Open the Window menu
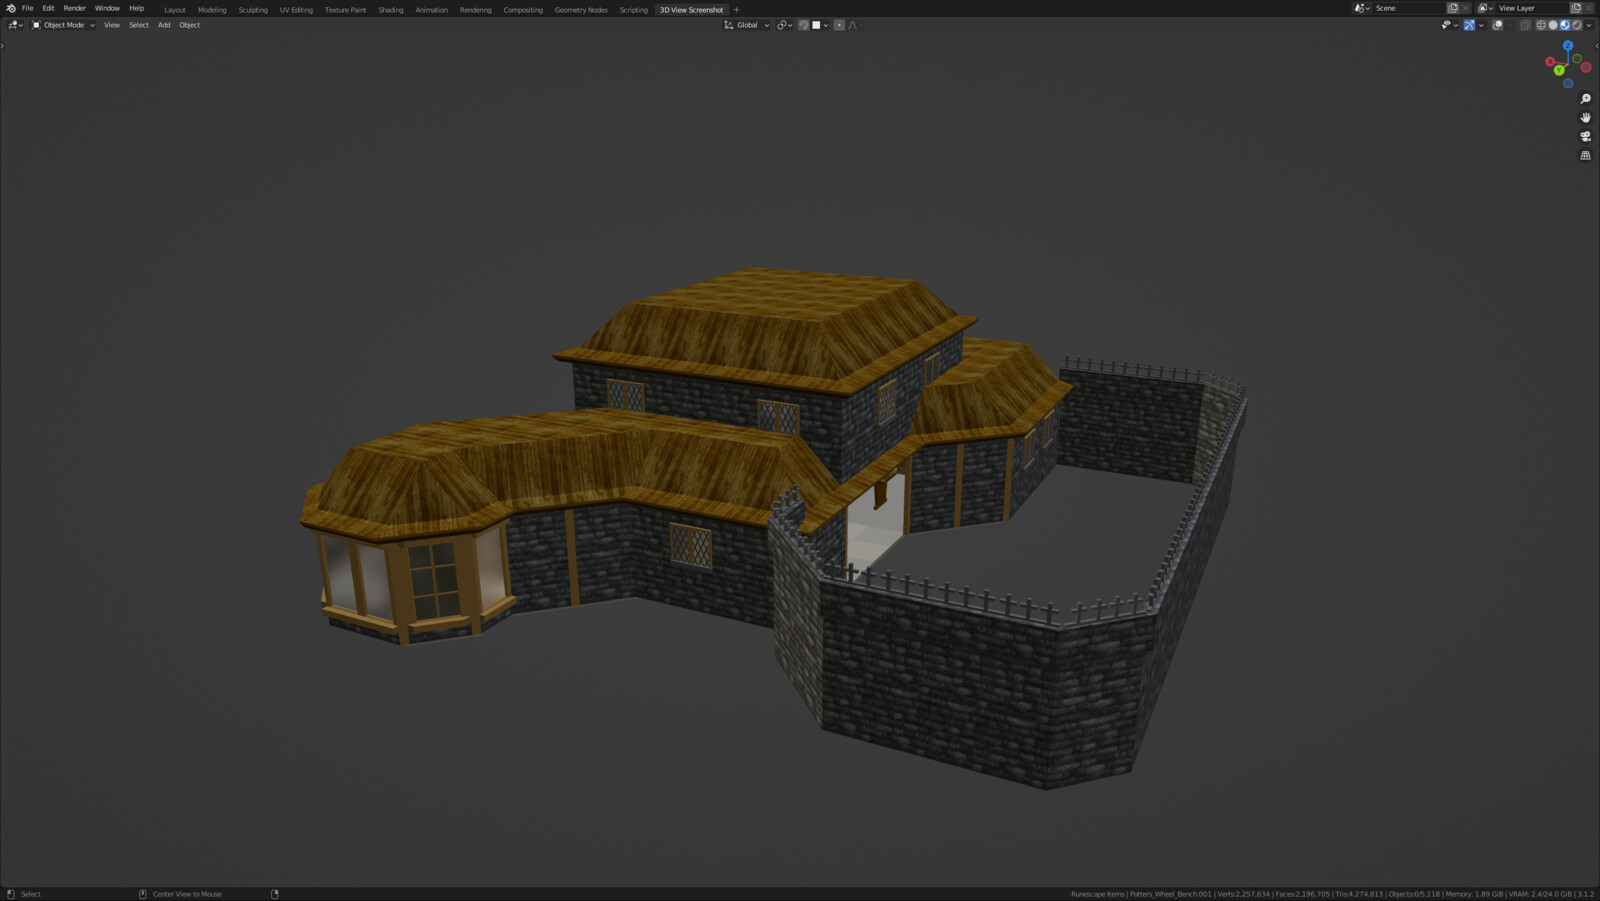 coord(107,8)
